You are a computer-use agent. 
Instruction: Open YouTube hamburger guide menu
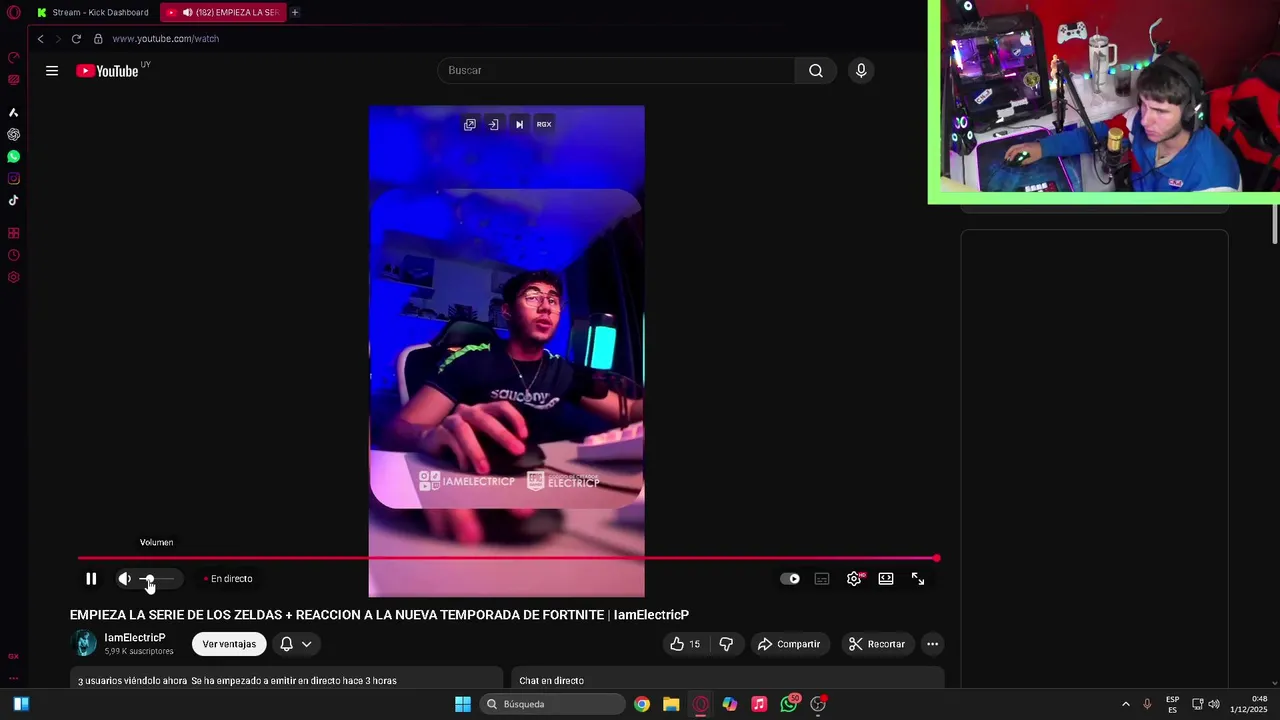[52, 71]
